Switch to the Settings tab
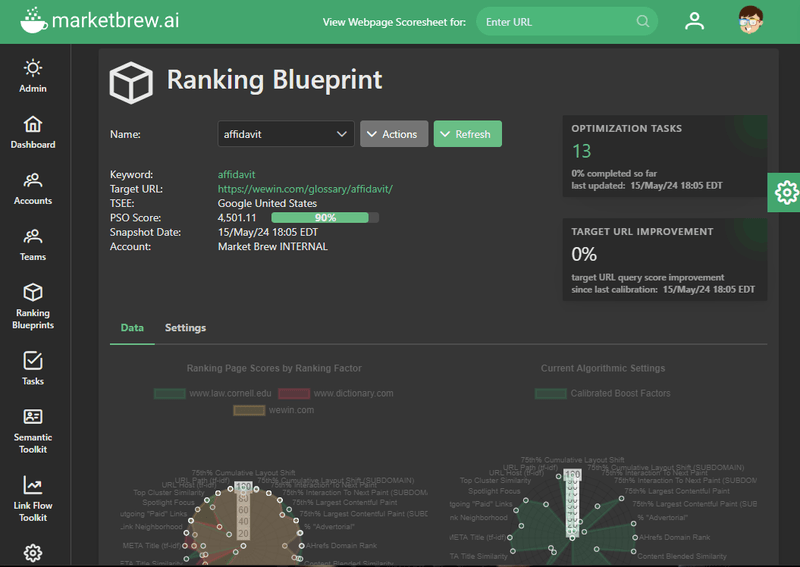Viewport: 800px width, 567px height. coord(185,328)
